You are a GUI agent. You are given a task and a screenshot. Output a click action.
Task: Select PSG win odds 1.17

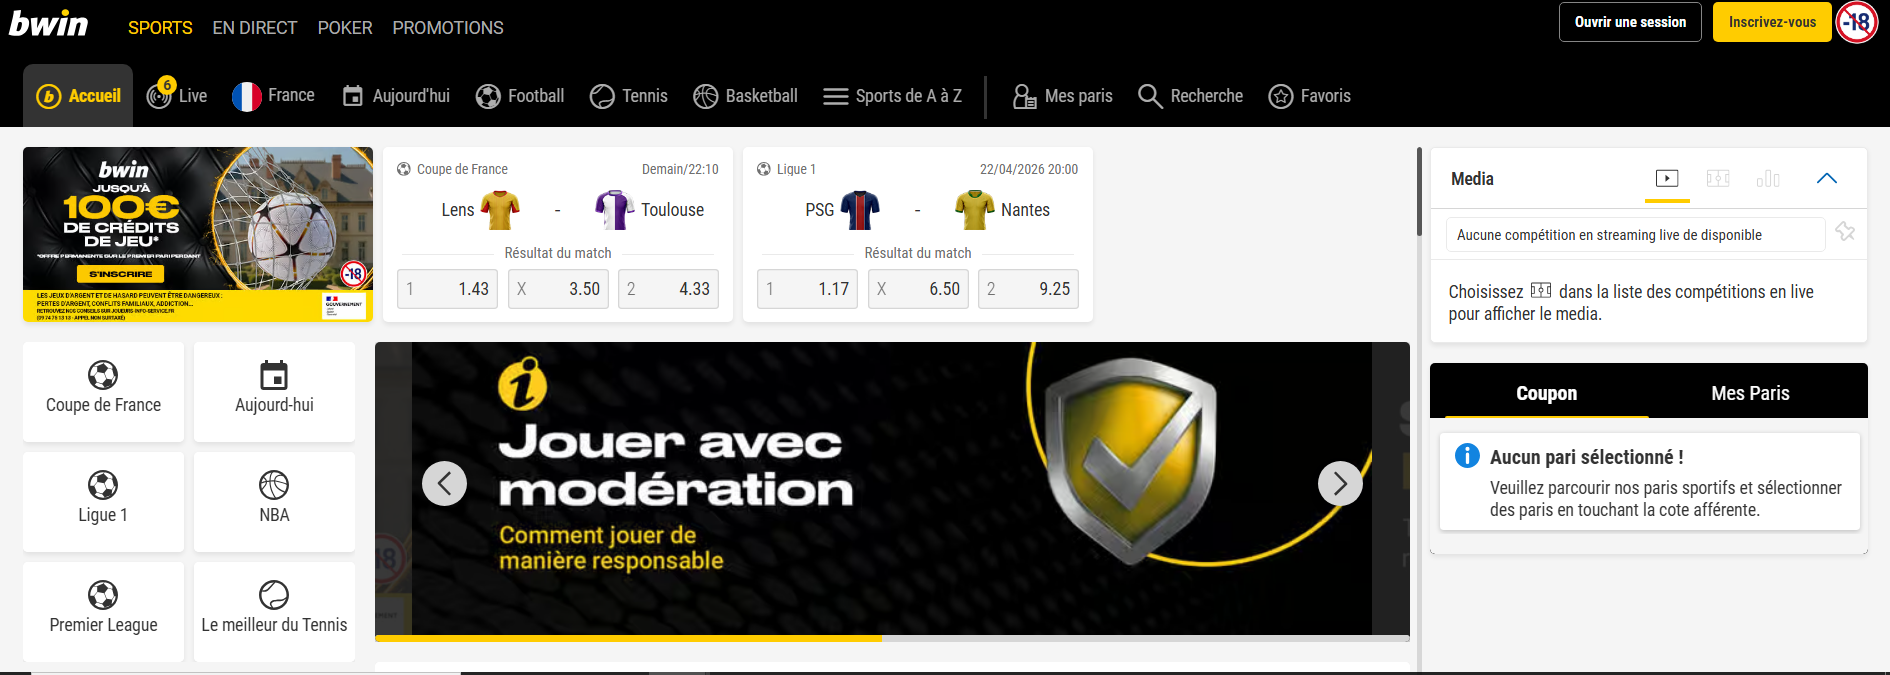click(807, 289)
